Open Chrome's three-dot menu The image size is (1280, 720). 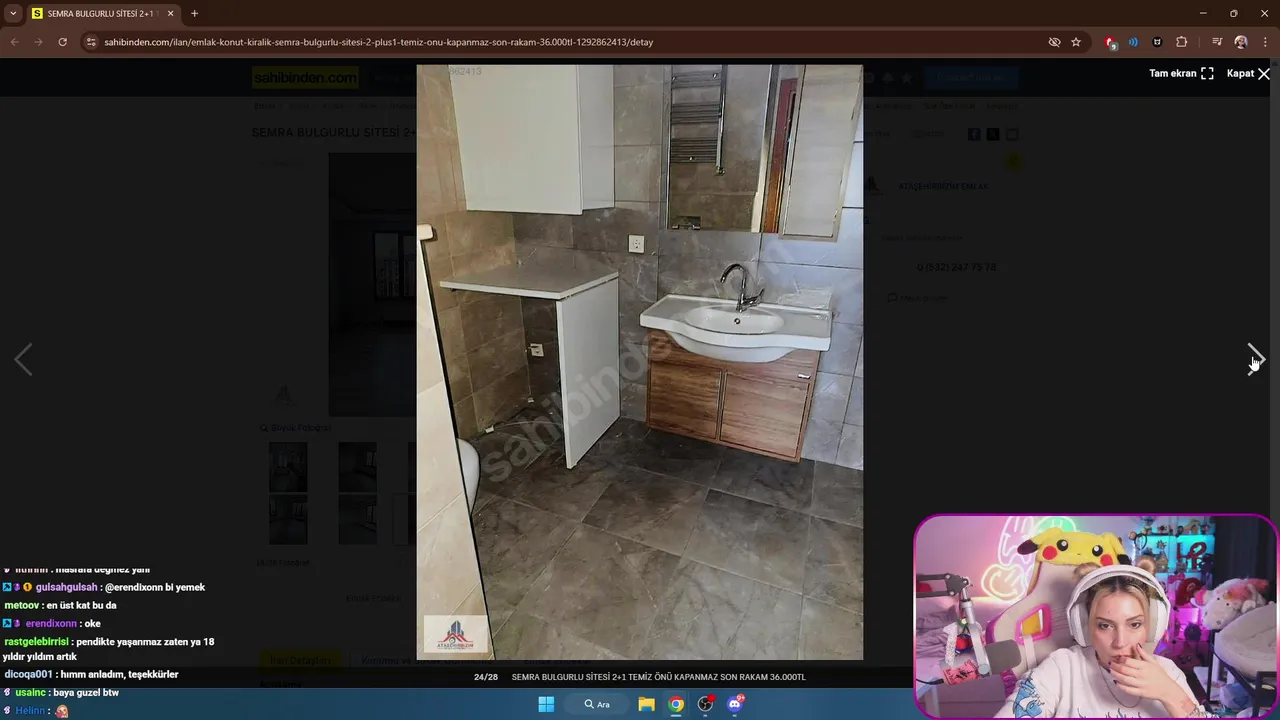point(1265,42)
